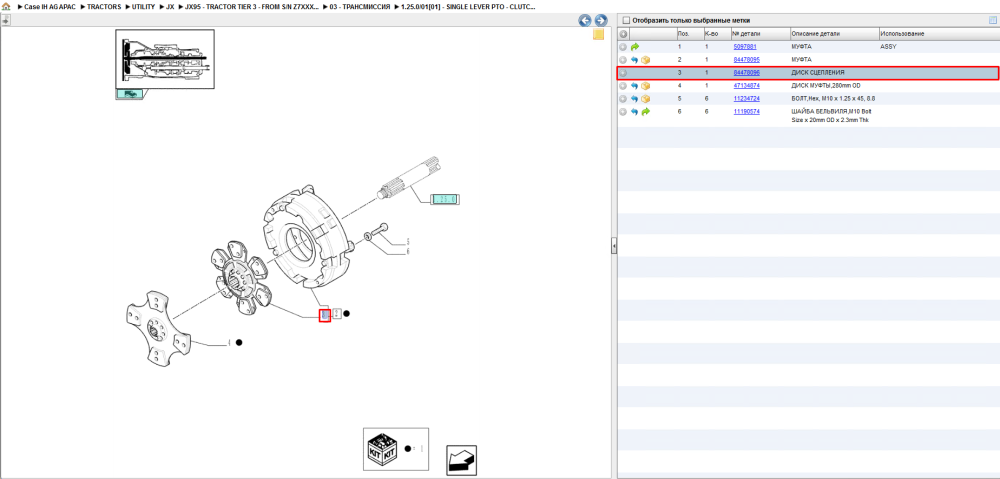Toggle selection circle for part 11190574
The image size is (1000, 479).
tap(623, 112)
